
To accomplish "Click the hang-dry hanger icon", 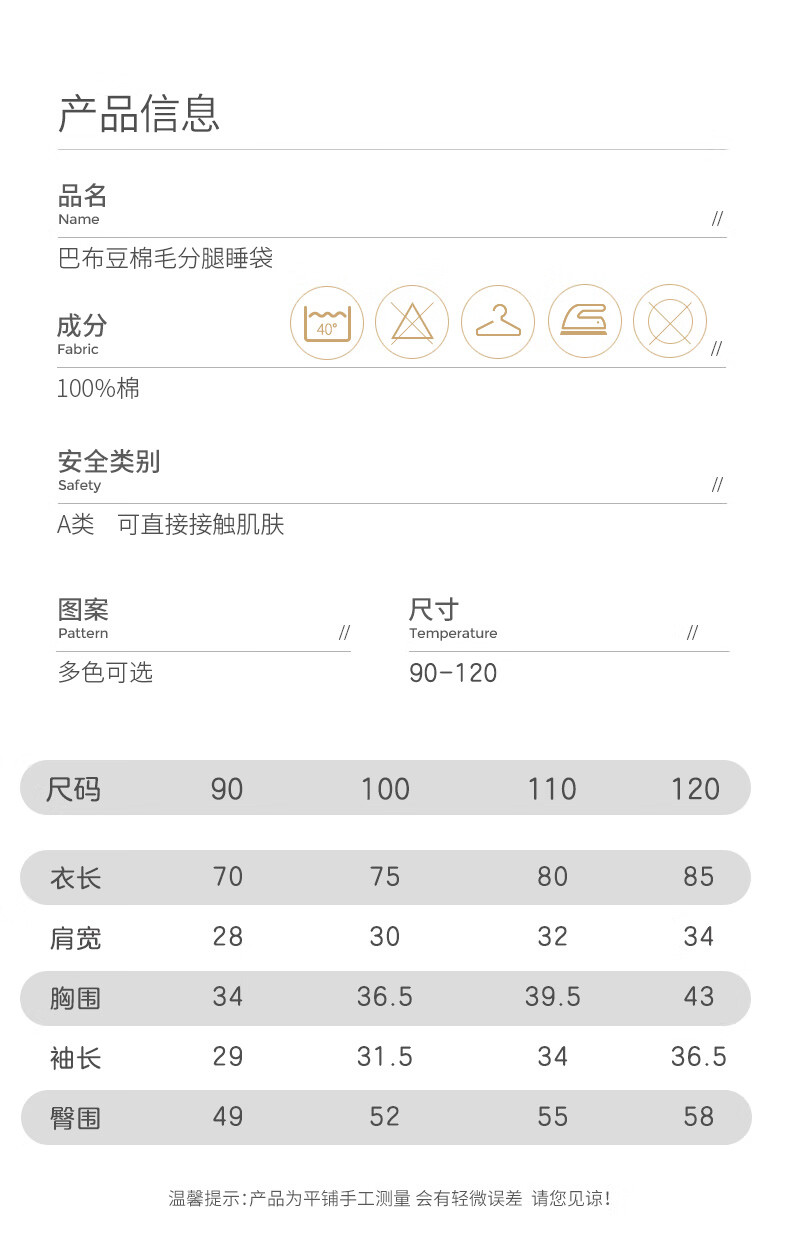I will point(498,322).
